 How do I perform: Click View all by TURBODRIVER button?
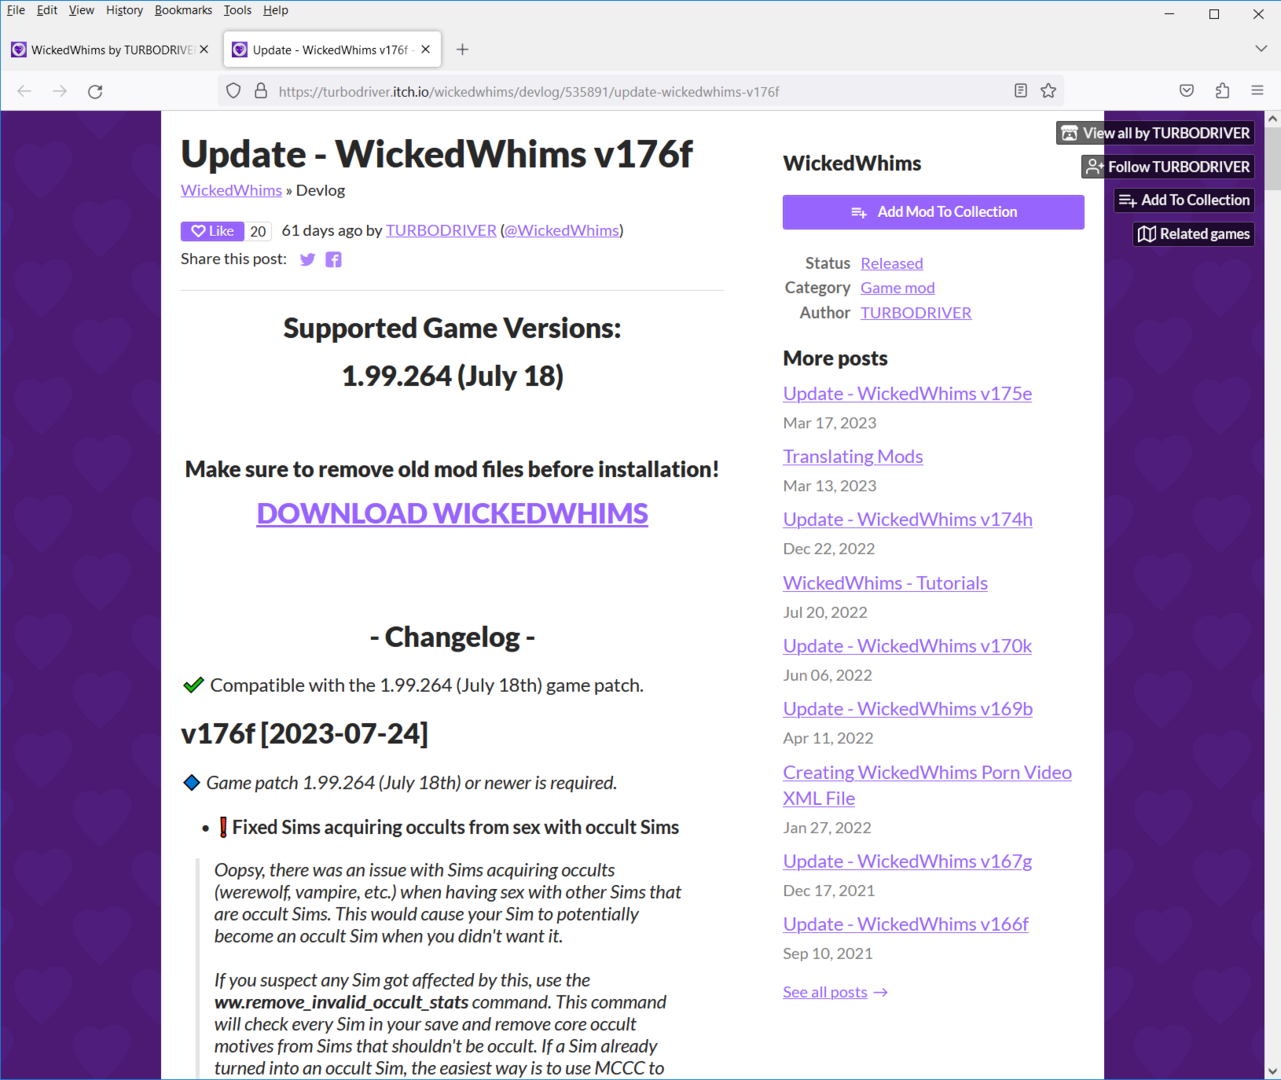1155,133
